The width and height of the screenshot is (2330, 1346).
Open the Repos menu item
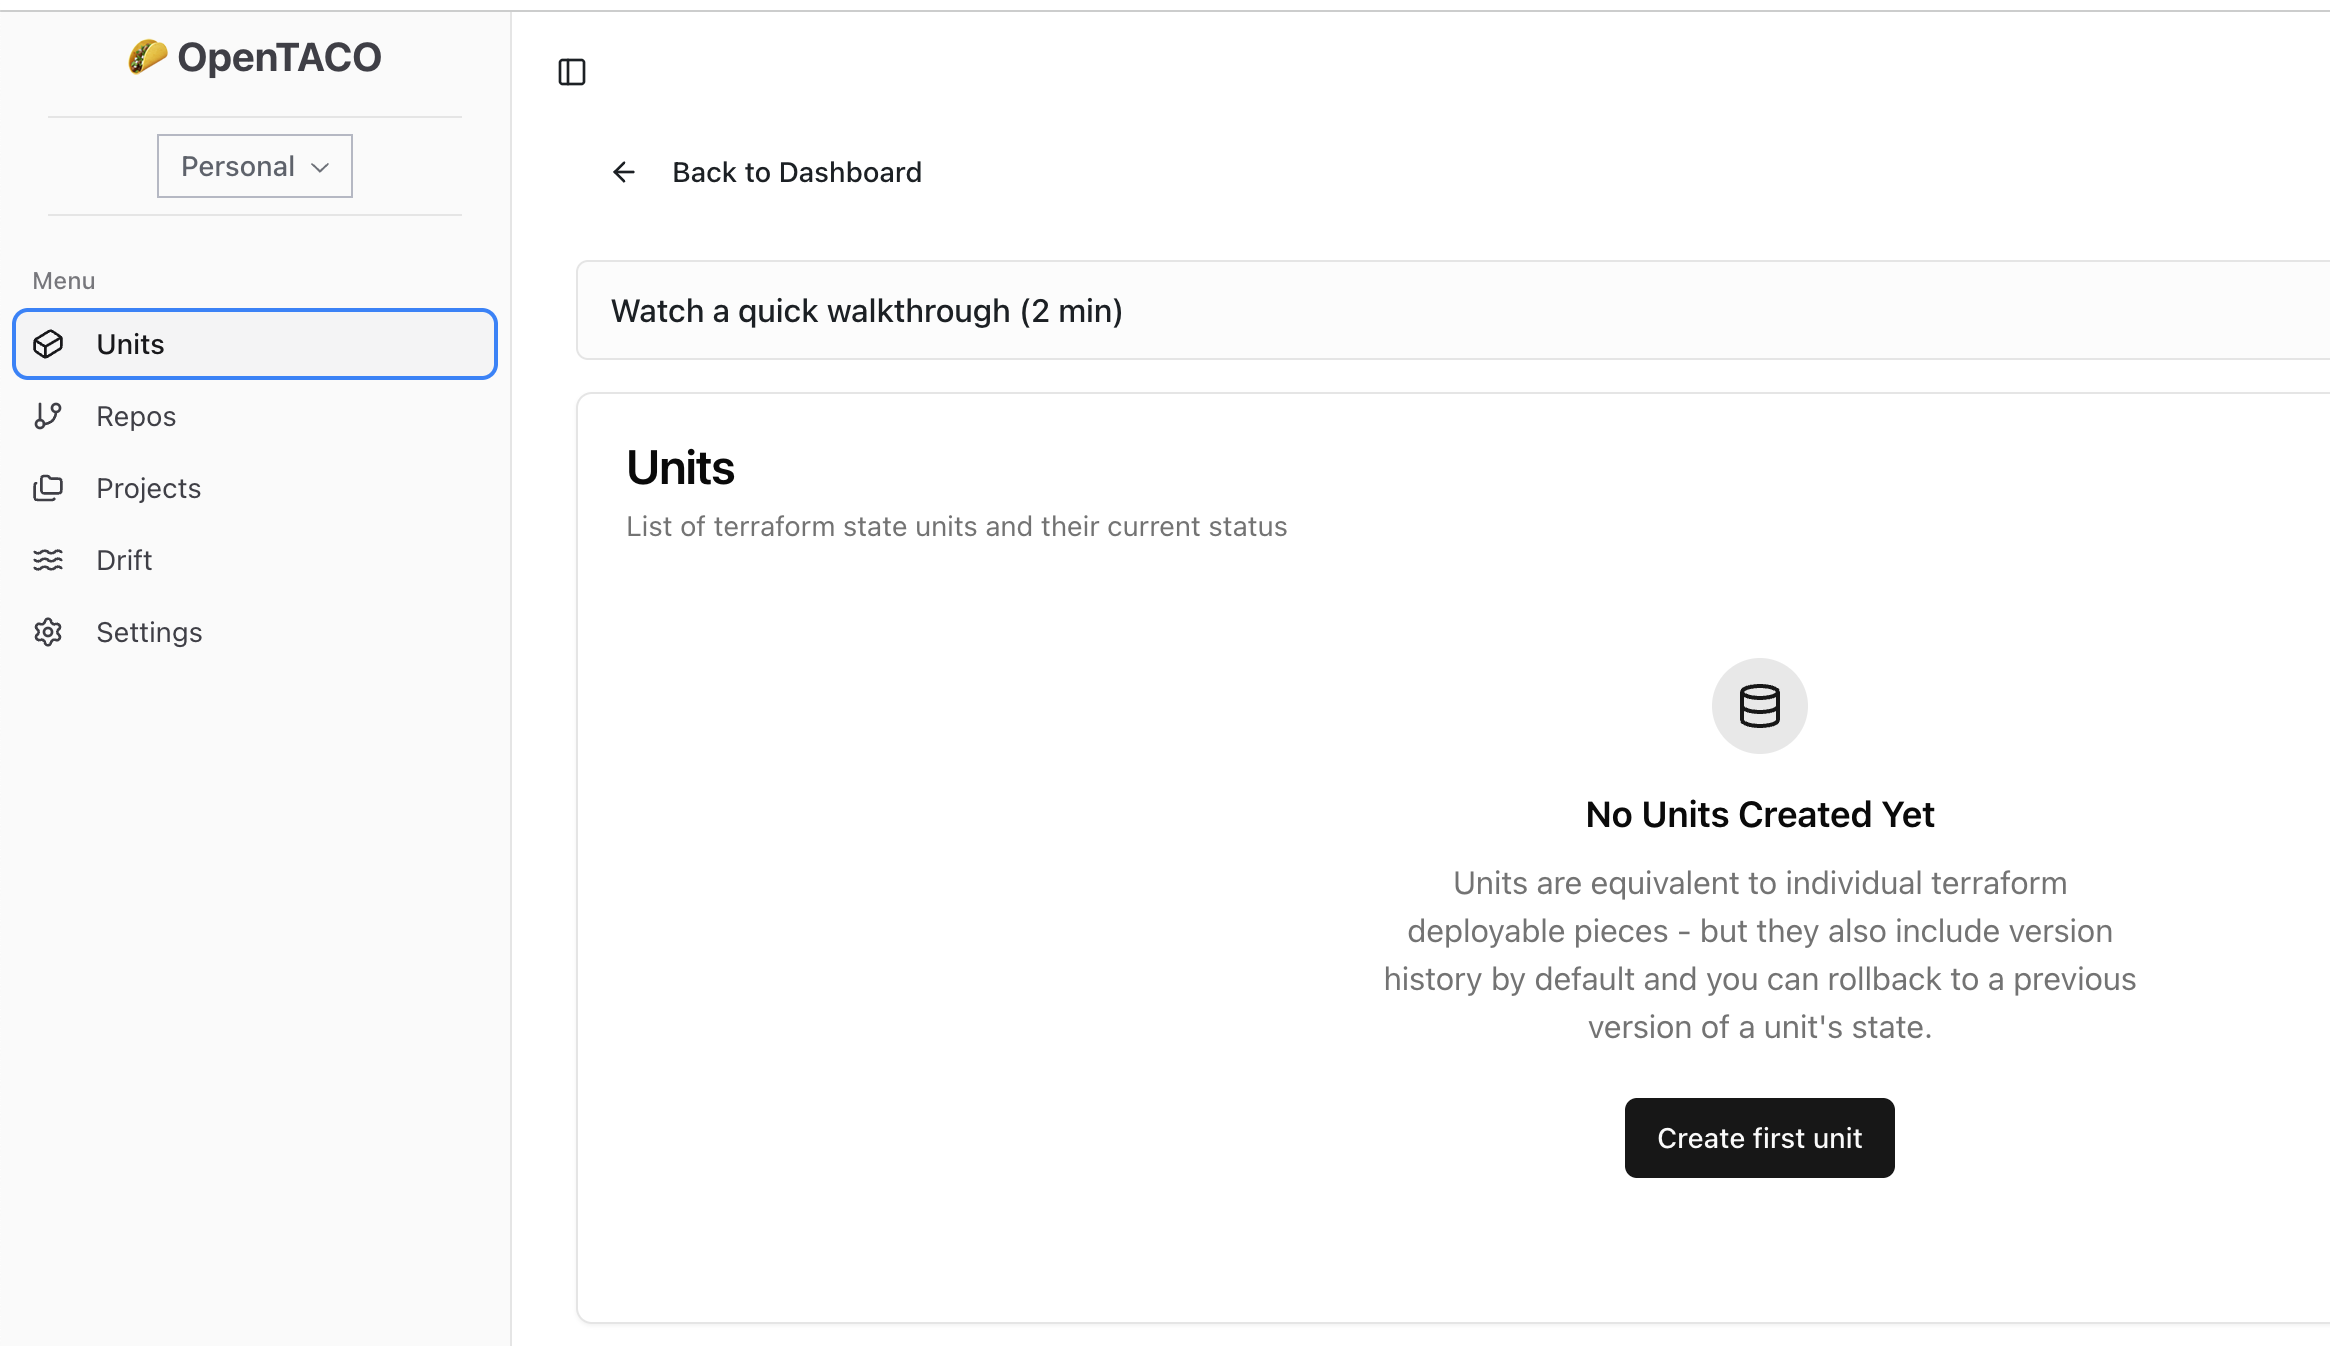(136, 416)
